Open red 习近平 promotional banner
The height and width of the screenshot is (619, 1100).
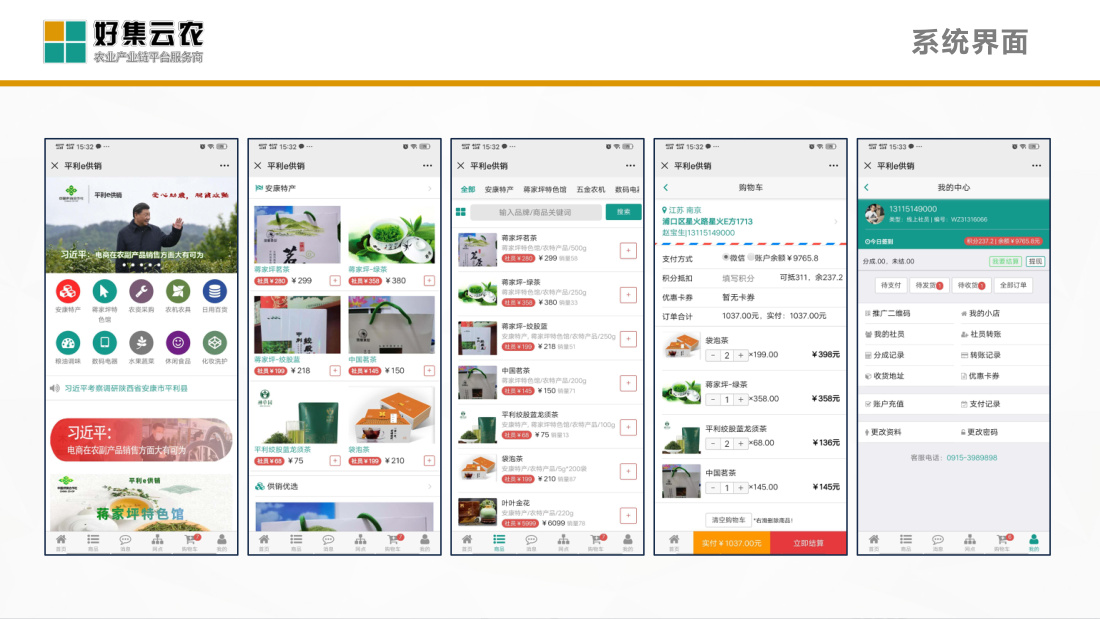click(141, 440)
